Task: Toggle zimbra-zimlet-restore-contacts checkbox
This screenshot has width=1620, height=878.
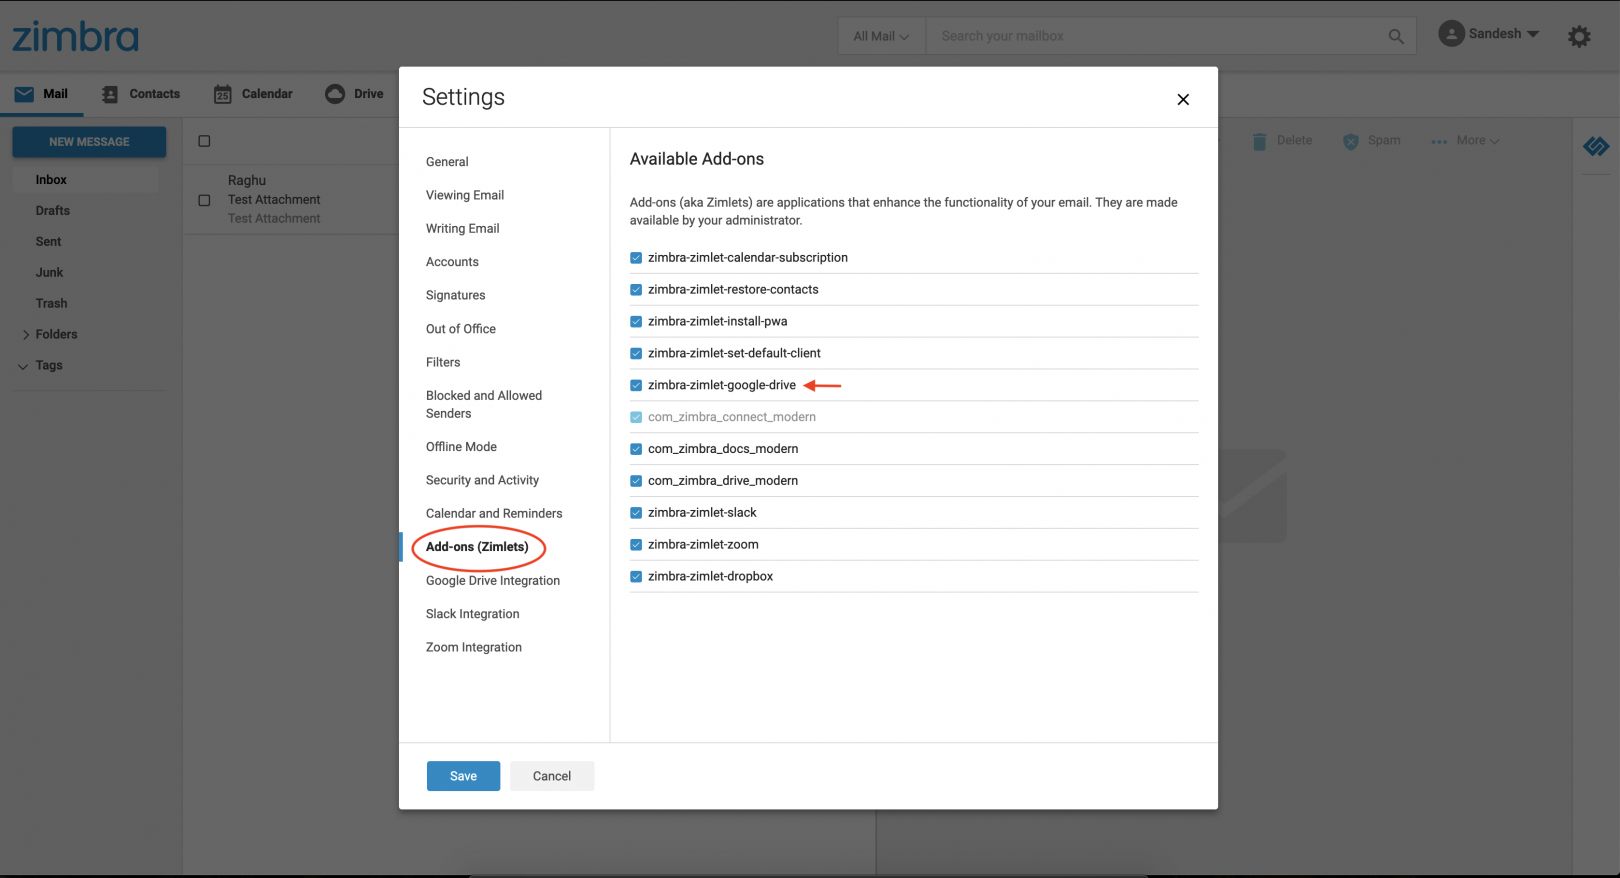Action: click(636, 290)
